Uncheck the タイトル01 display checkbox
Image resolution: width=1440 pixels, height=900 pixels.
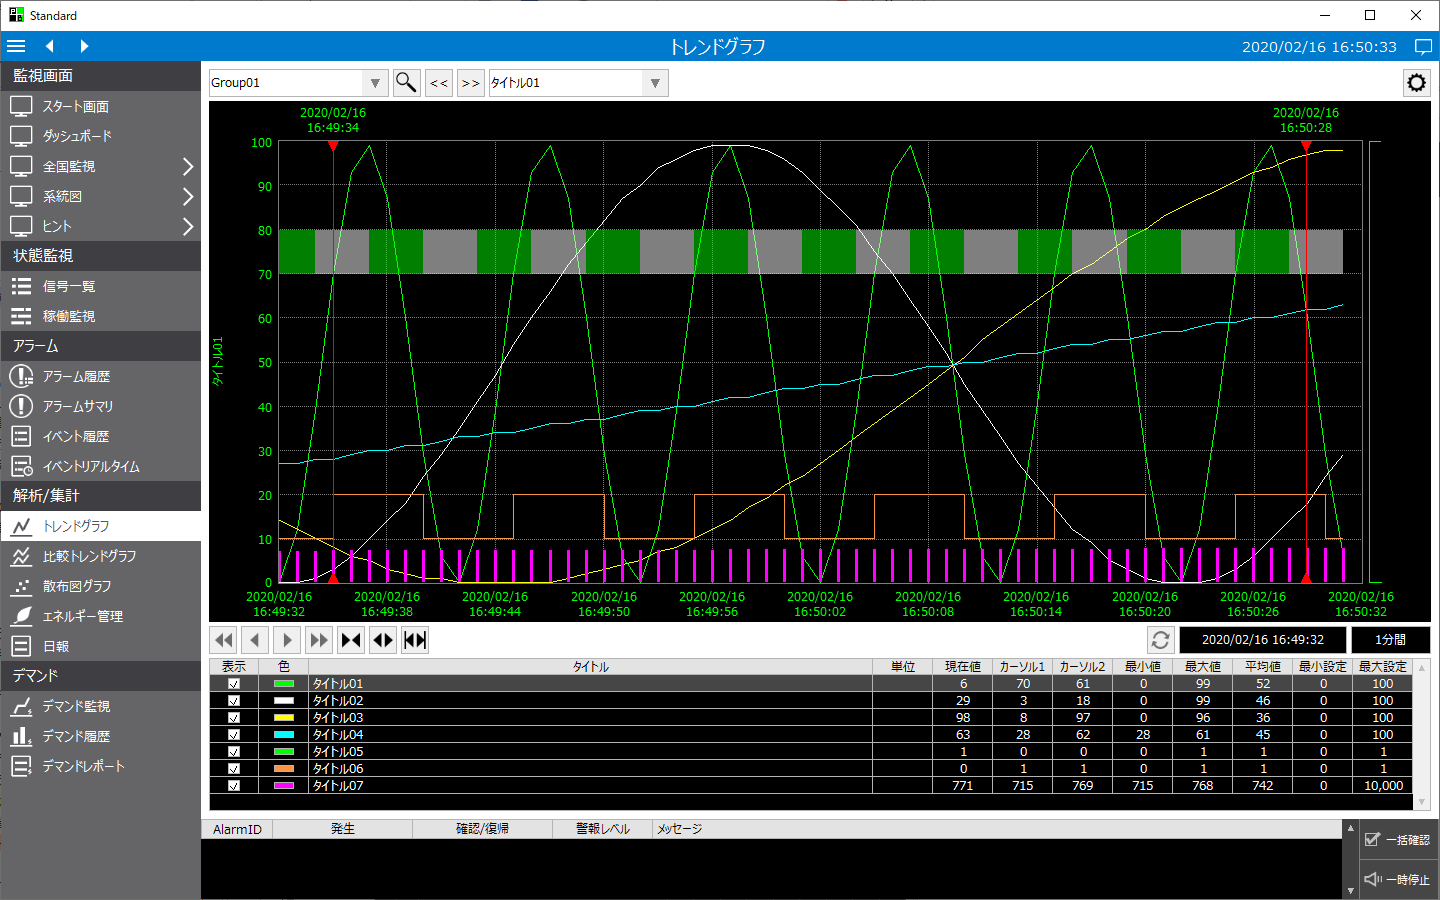[x=234, y=684]
